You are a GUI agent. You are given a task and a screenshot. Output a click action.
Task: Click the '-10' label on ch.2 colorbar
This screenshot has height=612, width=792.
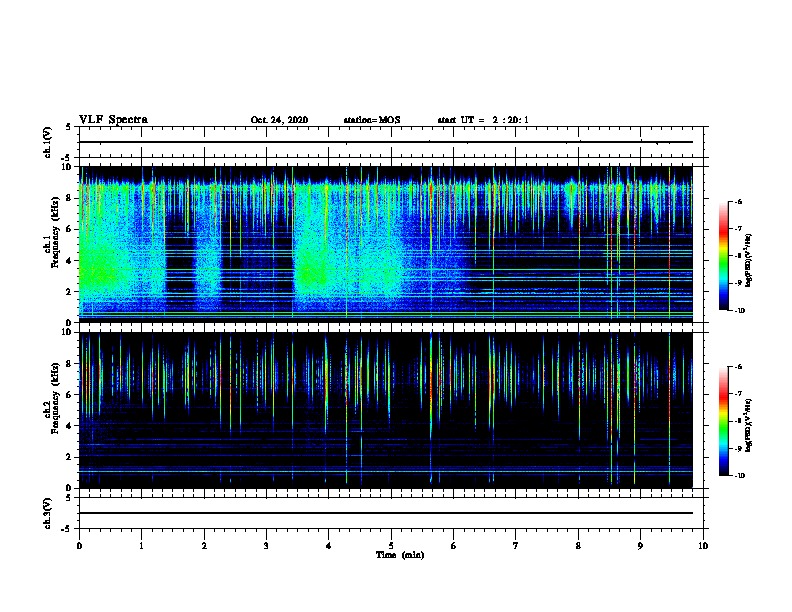[x=739, y=476]
